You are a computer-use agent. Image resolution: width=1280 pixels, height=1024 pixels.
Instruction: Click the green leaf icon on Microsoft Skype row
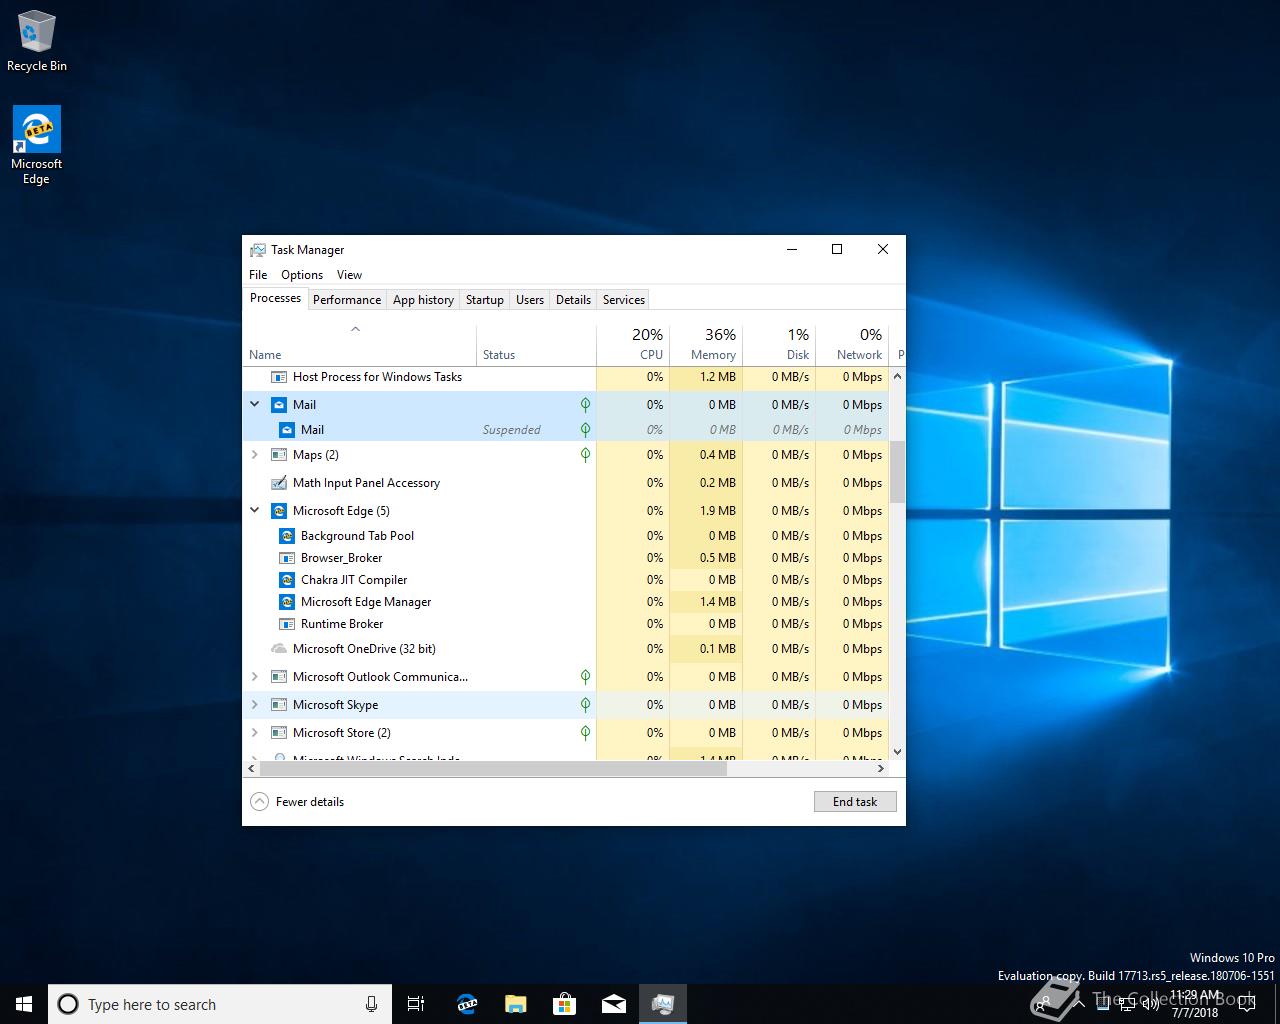(x=585, y=705)
